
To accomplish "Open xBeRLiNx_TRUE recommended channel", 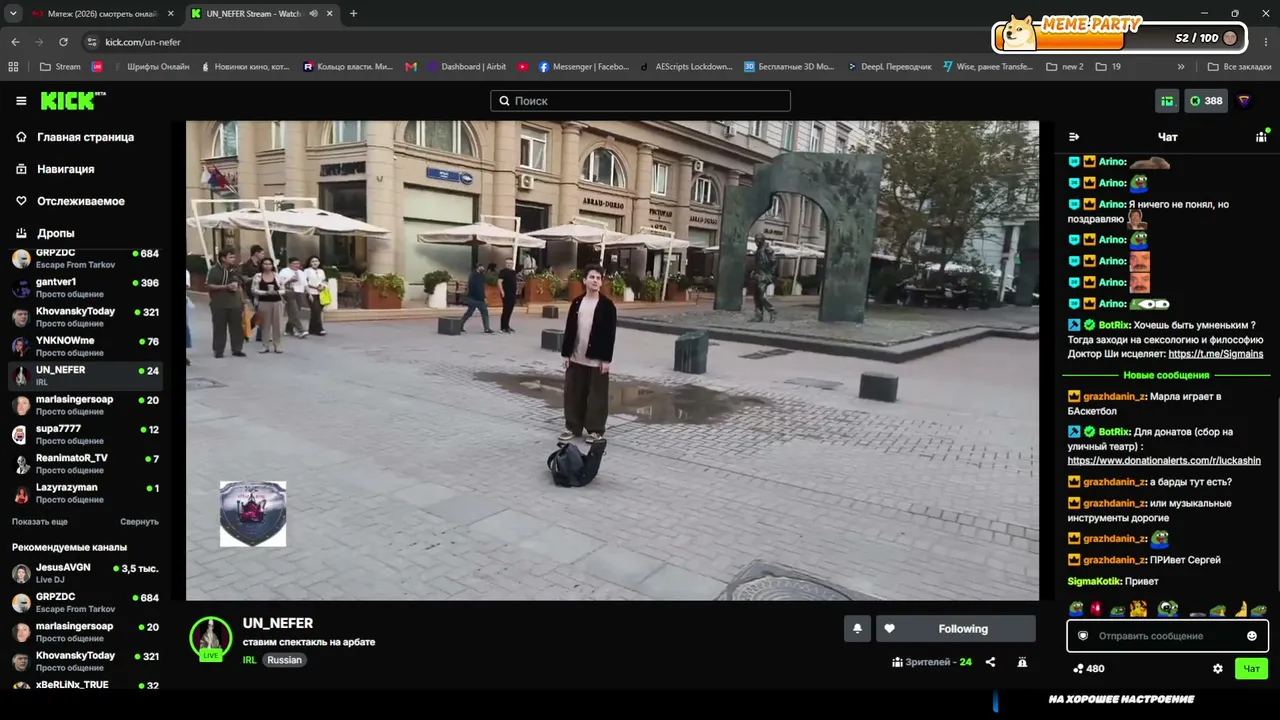I will point(85,685).
